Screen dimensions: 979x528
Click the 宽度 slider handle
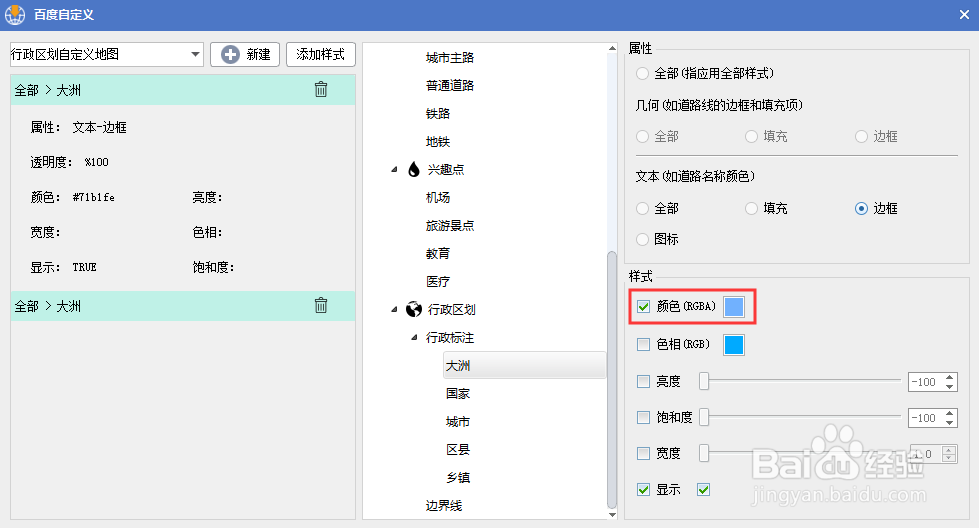(704, 453)
